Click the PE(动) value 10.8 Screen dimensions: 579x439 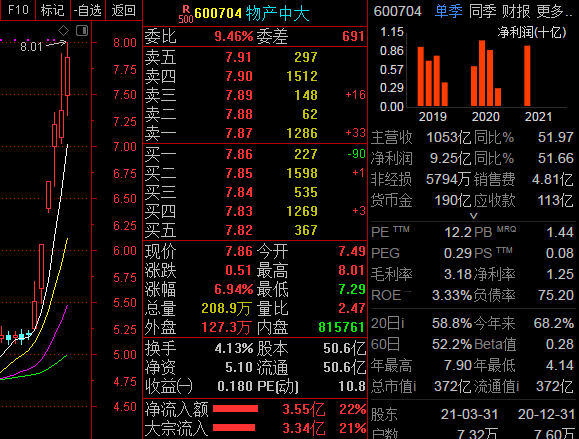(352, 386)
